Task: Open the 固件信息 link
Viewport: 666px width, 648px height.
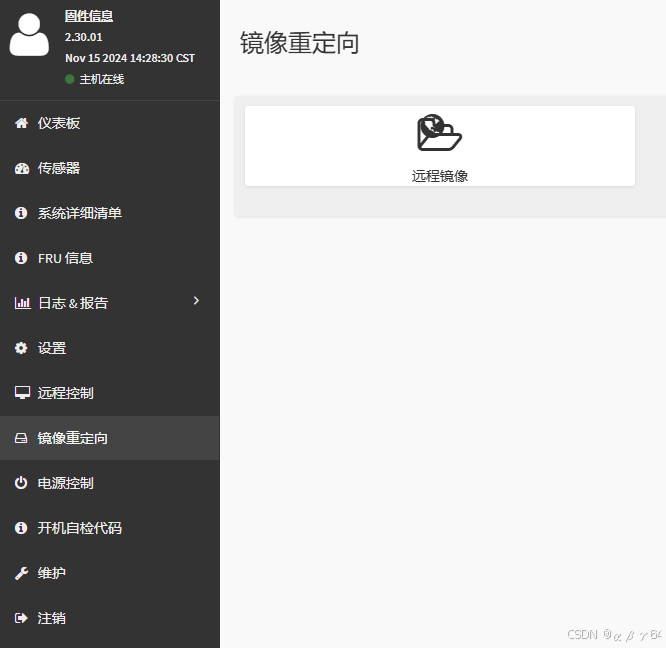Action: [89, 16]
